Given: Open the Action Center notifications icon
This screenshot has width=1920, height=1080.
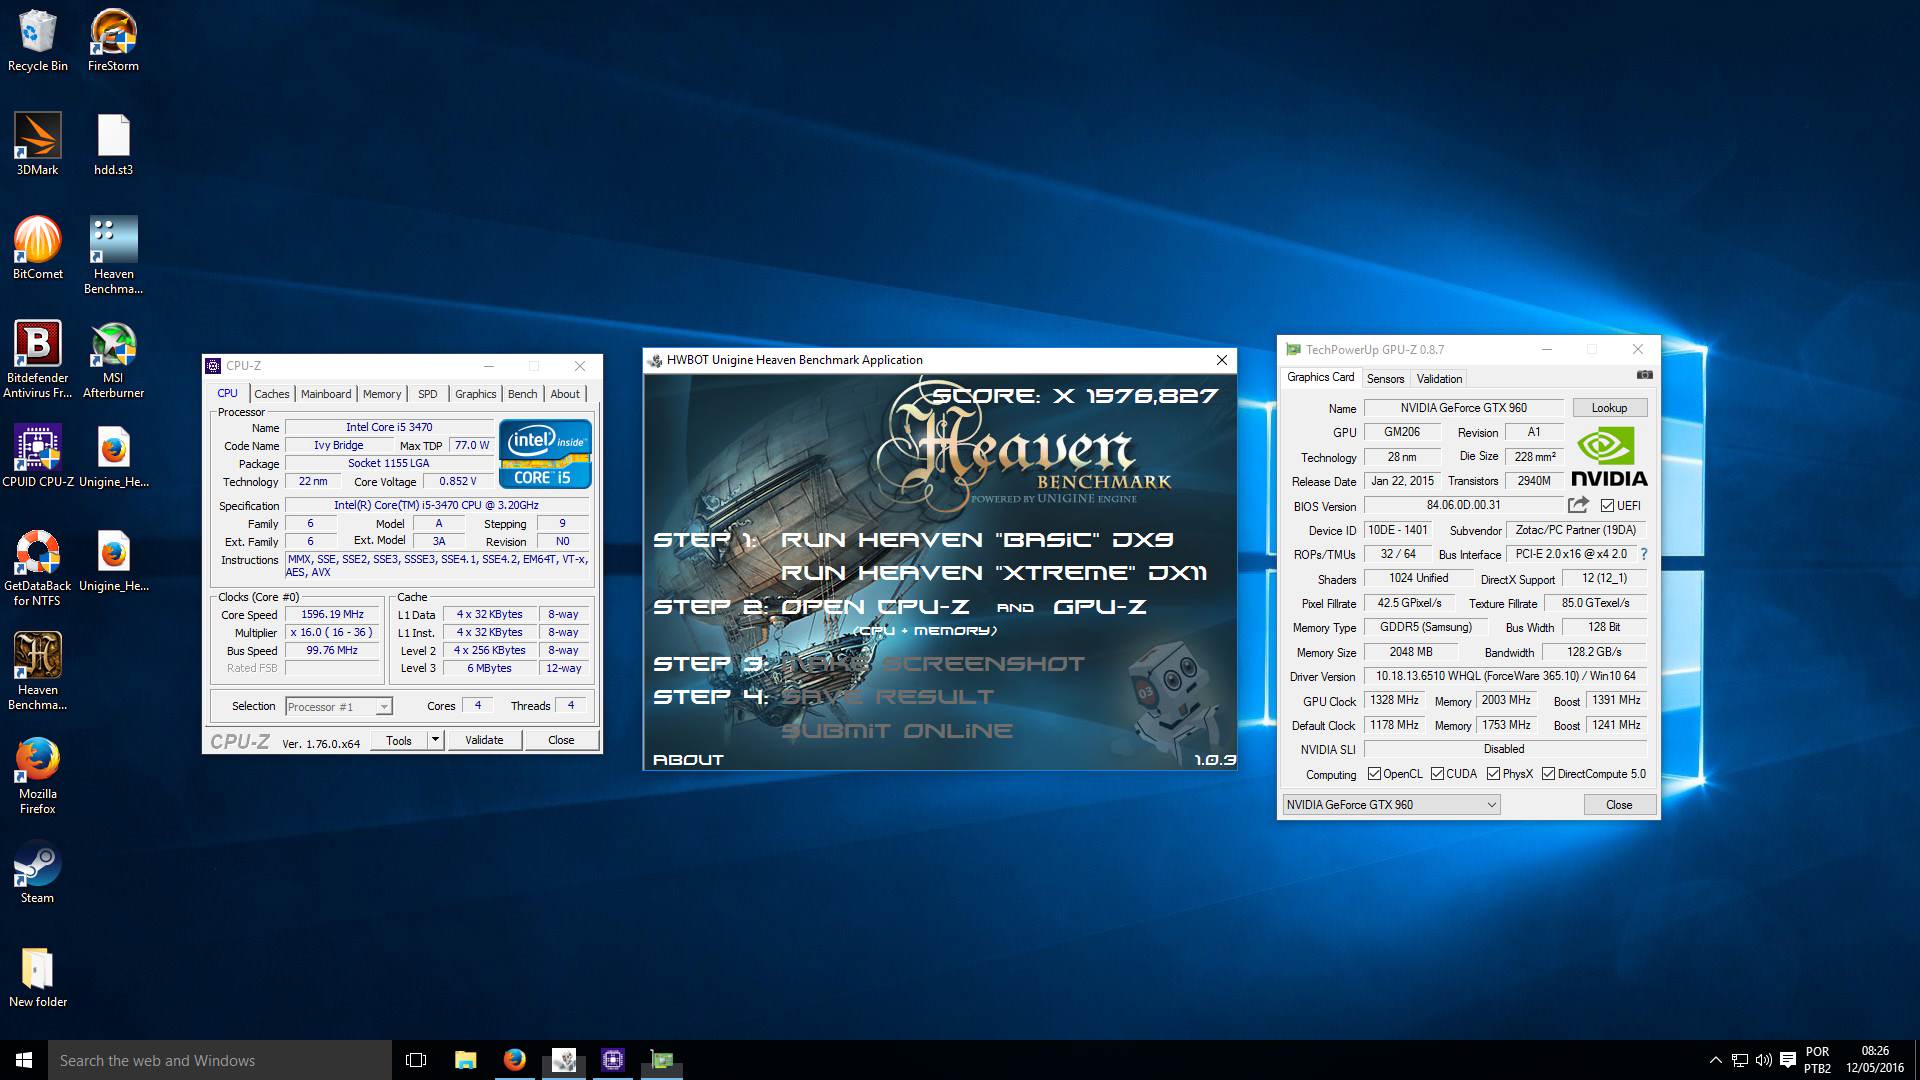Looking at the screenshot, I should (1788, 1060).
